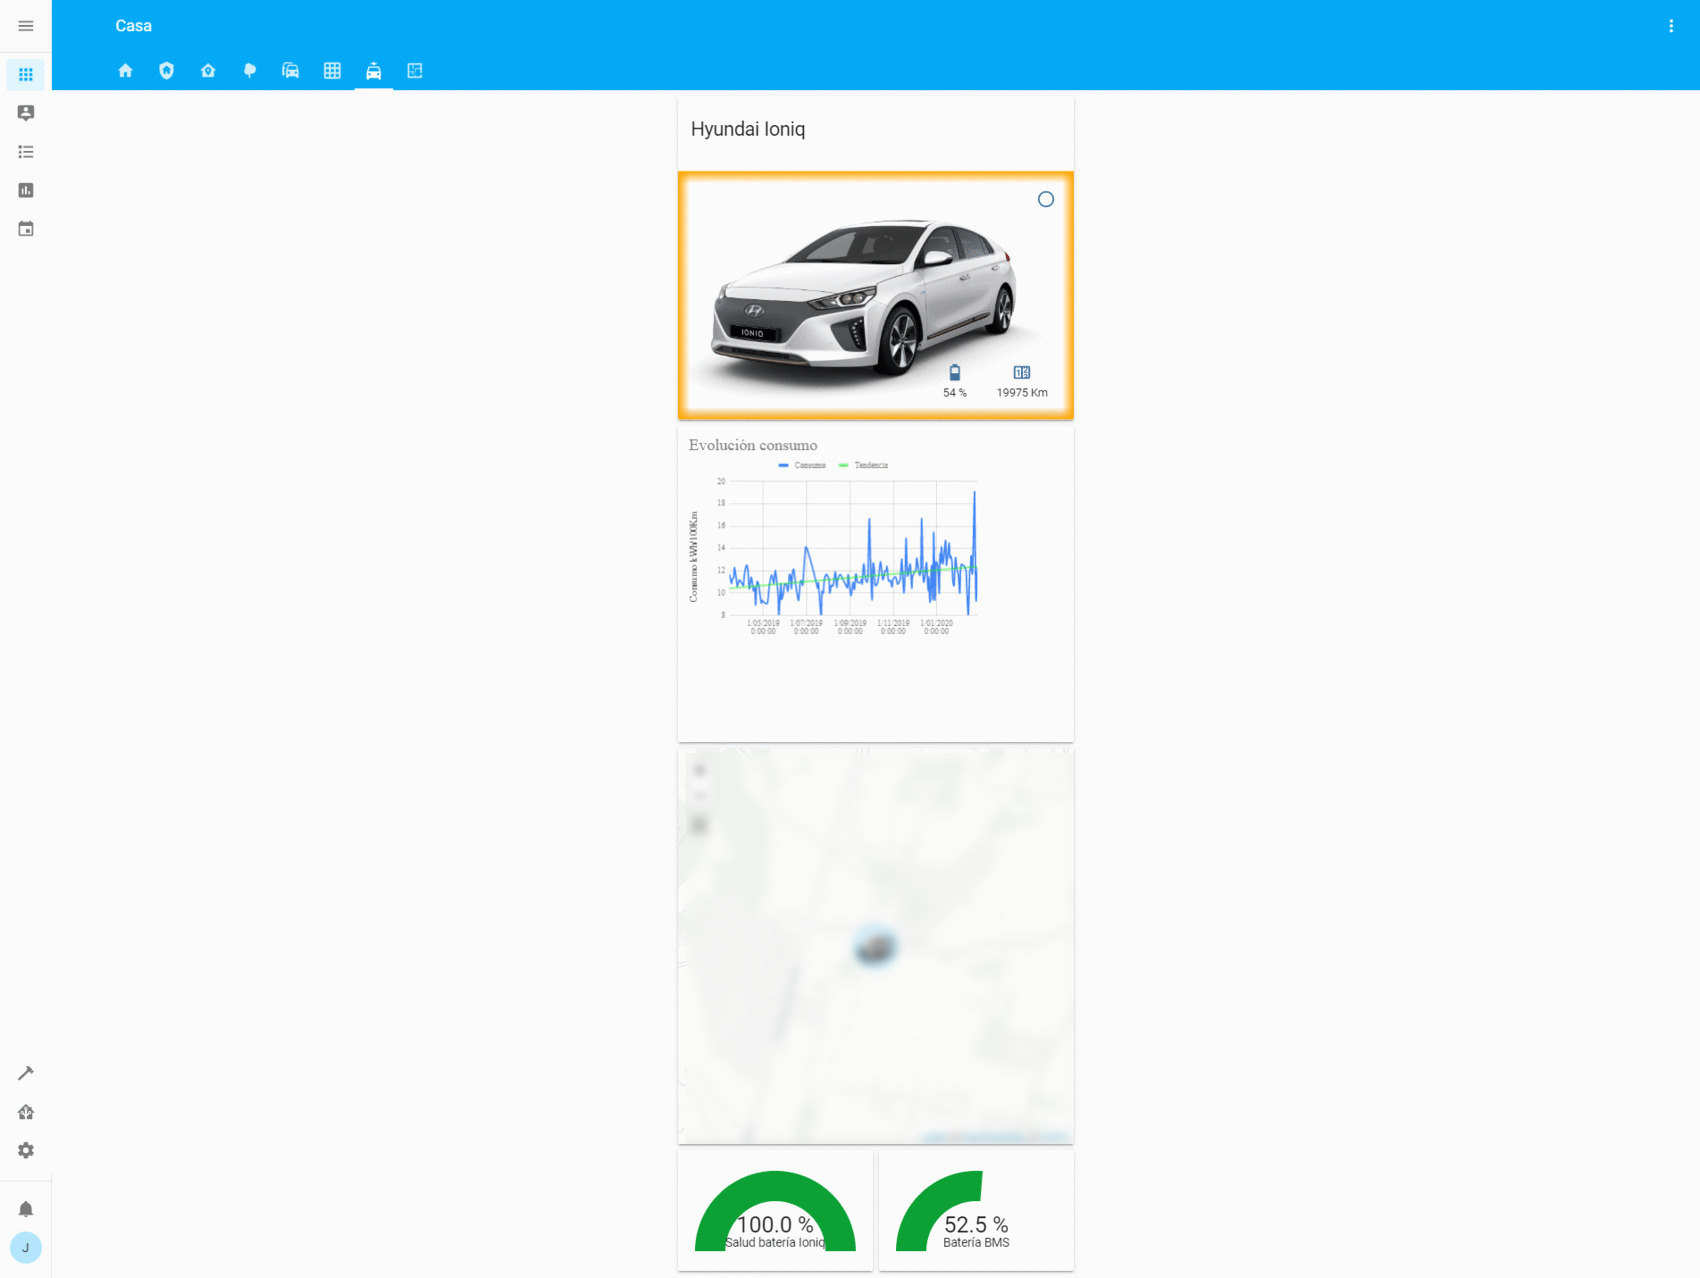This screenshot has height=1278, width=1700.
Task: Click the Hyundai Ioniq car picture
Action: pos(876,295)
